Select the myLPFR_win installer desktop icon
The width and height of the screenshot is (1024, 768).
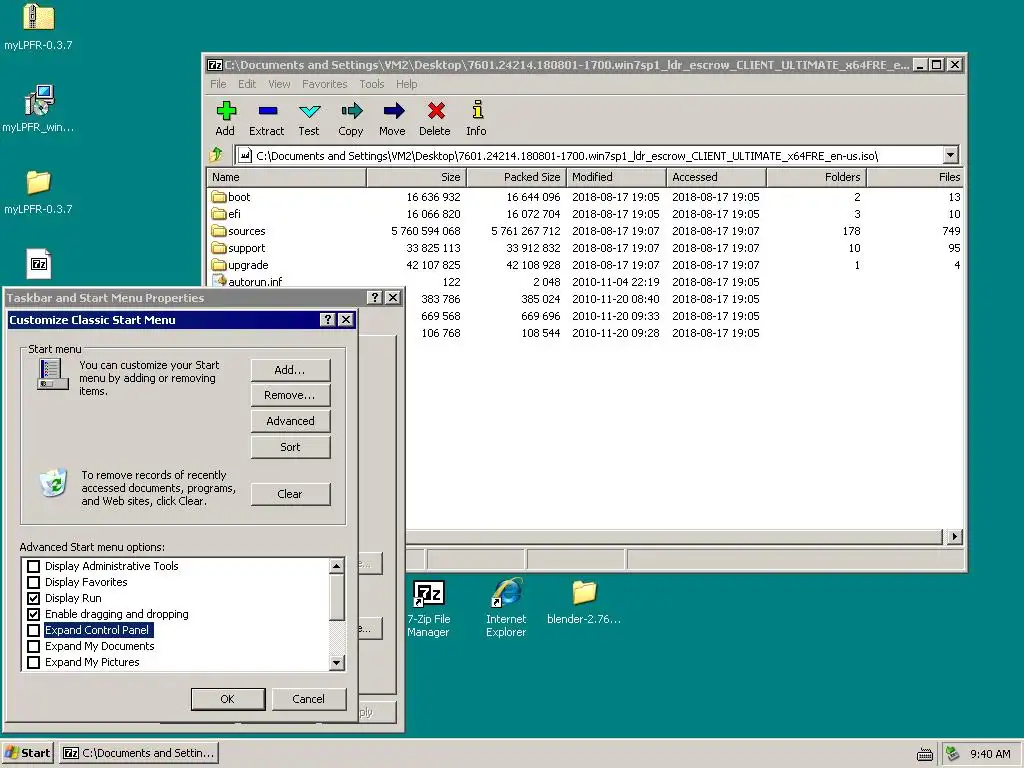point(38,108)
